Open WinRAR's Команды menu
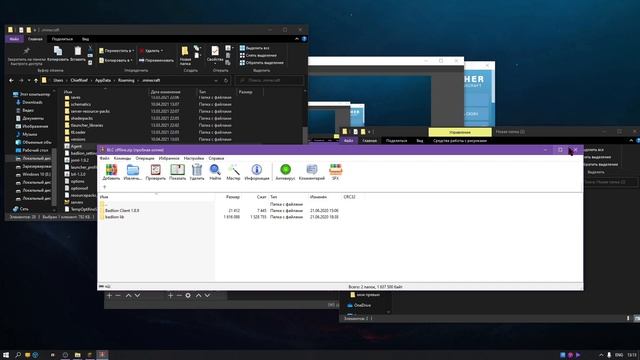The width and height of the screenshot is (640, 360). click(x=122, y=158)
